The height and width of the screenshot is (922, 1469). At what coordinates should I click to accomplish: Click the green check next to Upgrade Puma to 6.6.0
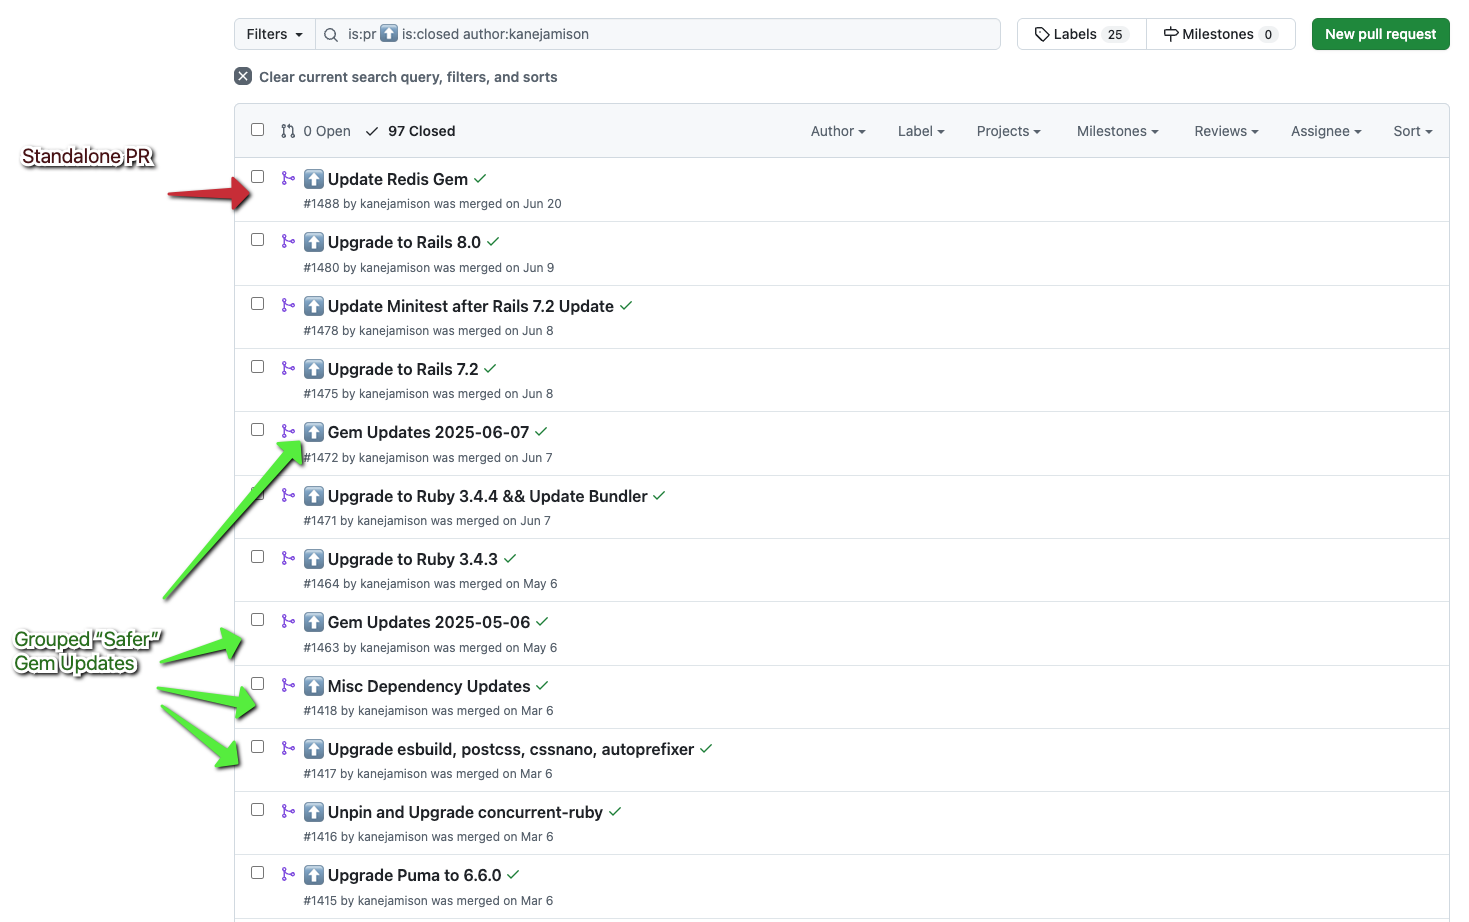click(513, 875)
